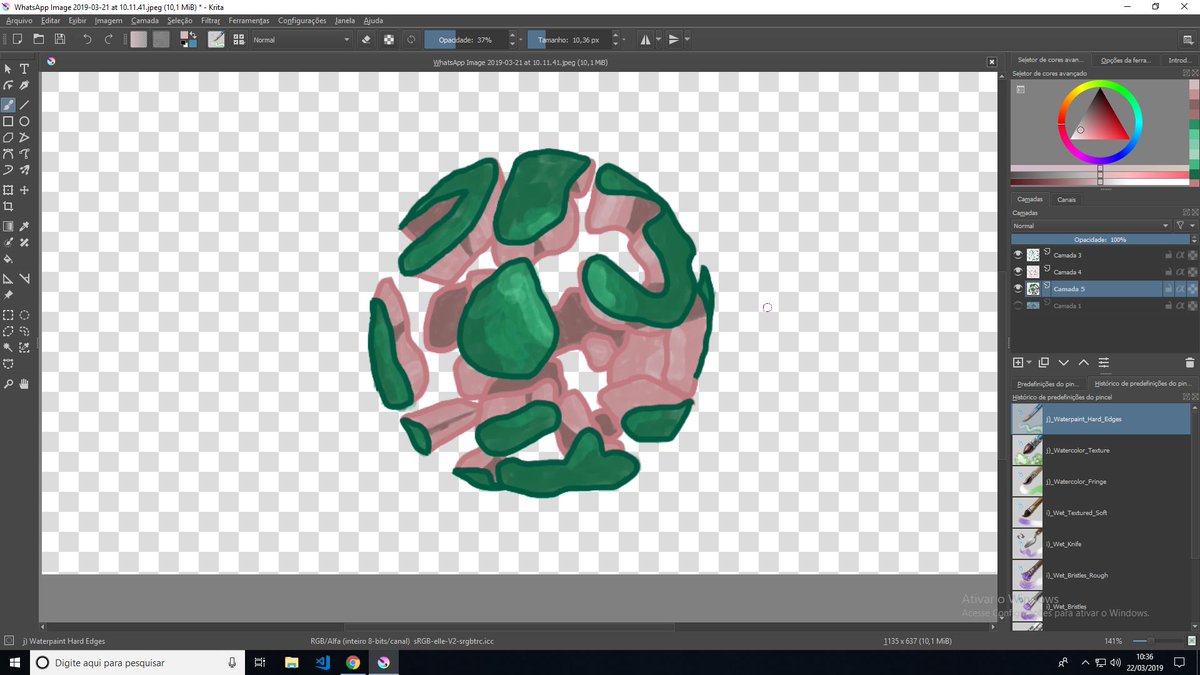Close the document tab

point(992,62)
